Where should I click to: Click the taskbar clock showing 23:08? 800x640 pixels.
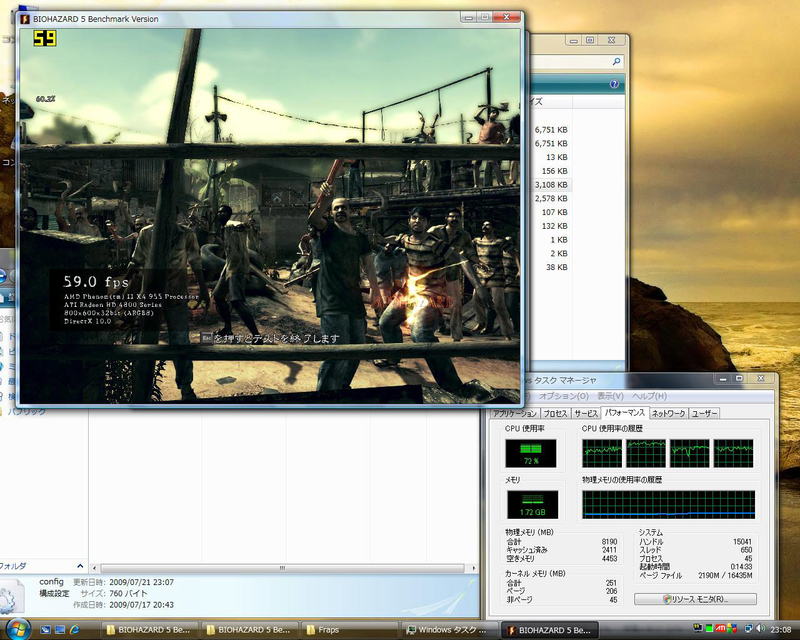point(781,629)
